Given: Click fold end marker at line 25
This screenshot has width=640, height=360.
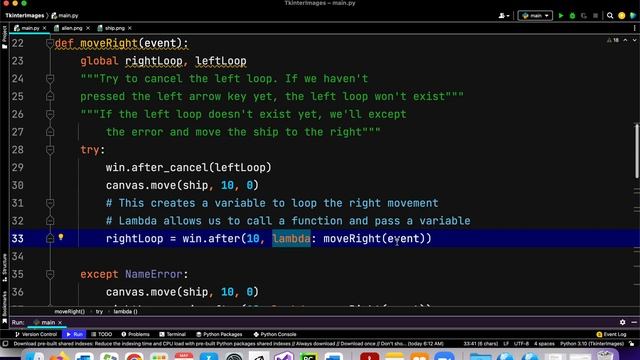Looking at the screenshot, I should point(50,96).
